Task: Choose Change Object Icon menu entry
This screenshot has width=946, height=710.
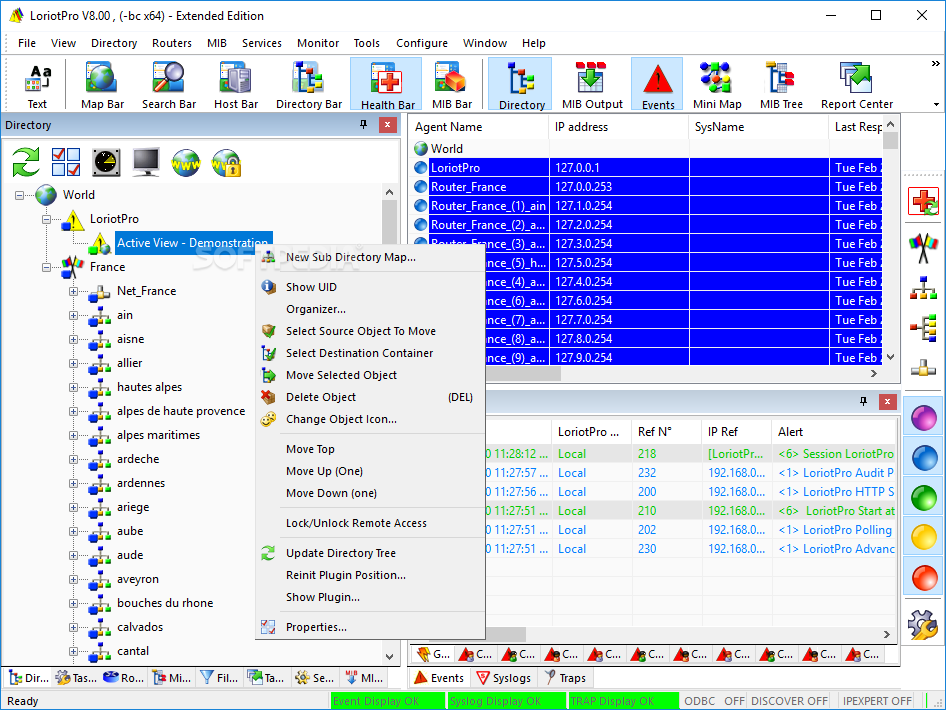Action: tap(370, 419)
